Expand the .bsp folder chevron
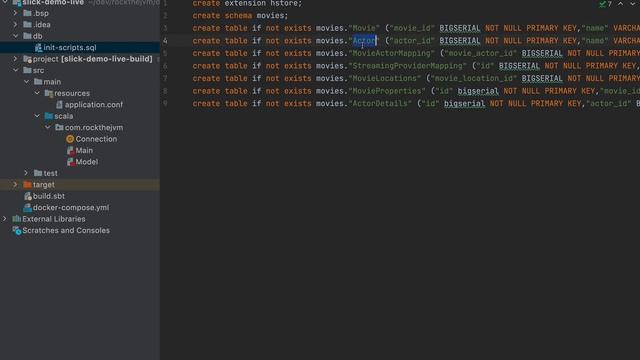640x360 pixels. click(16, 13)
